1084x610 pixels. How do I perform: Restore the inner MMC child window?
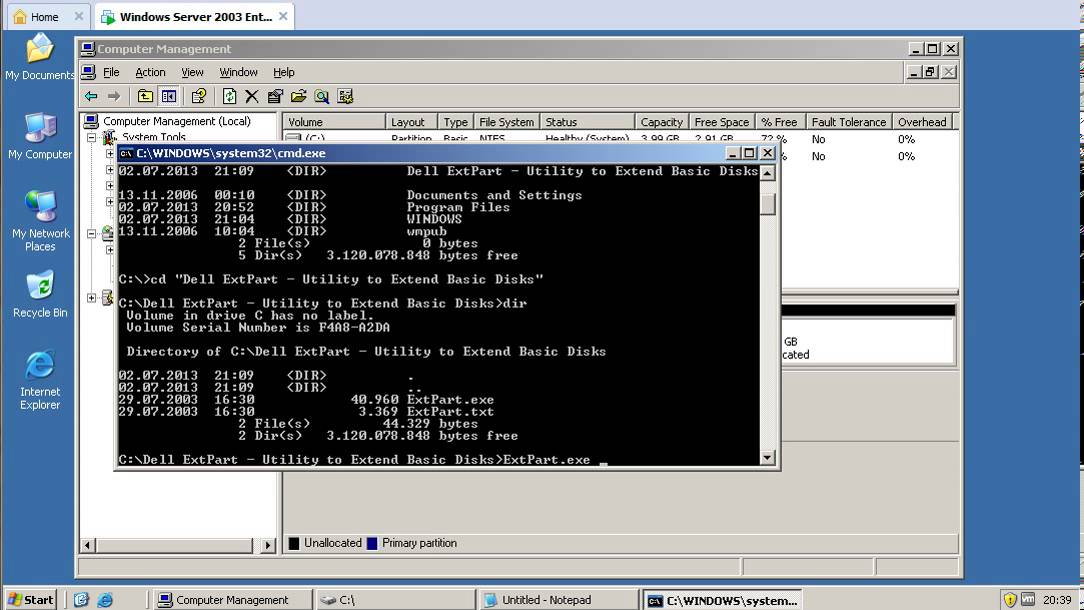coord(931,72)
